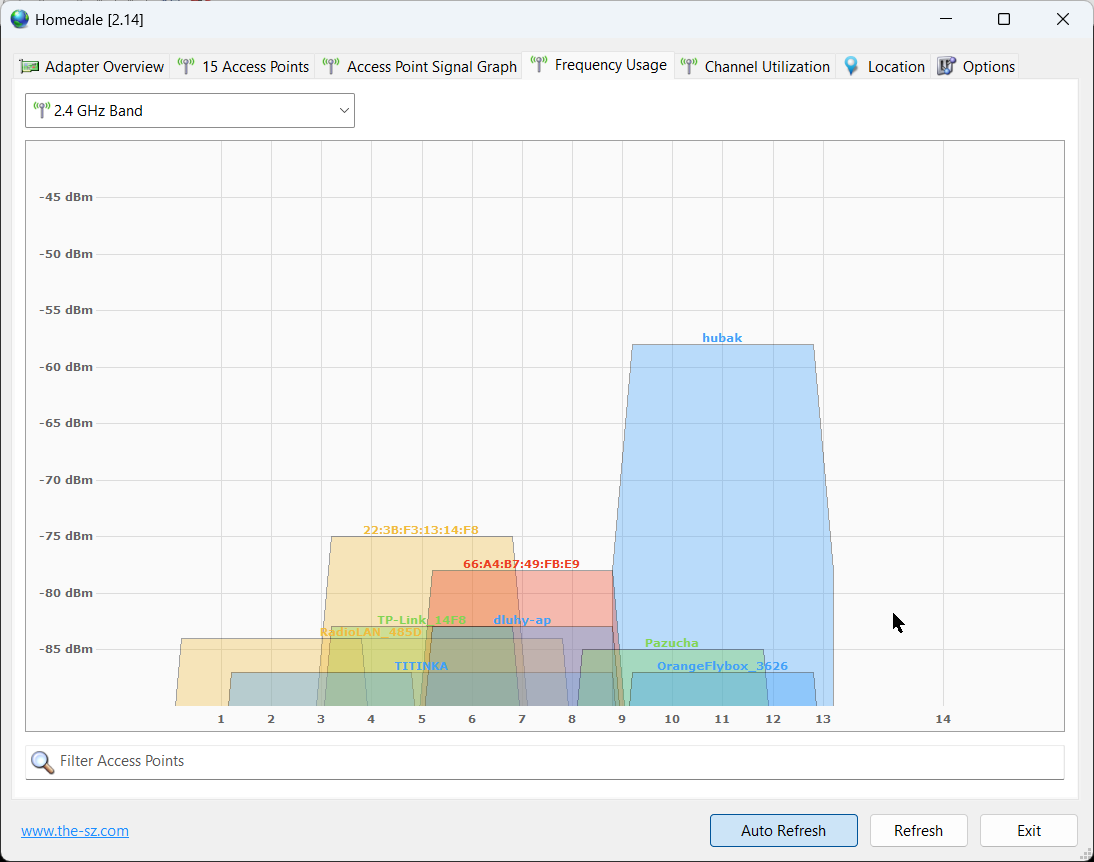This screenshot has width=1094, height=862.
Task: Click the magnifying glass filter icon
Action: [x=42, y=762]
